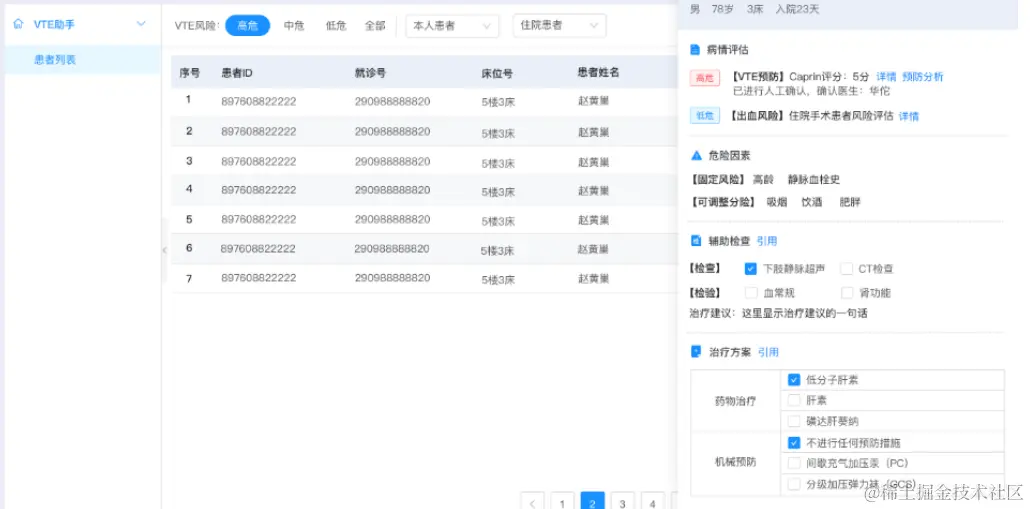Open the 预防分析 link
The width and height of the screenshot is (1030, 509).
pos(923,77)
